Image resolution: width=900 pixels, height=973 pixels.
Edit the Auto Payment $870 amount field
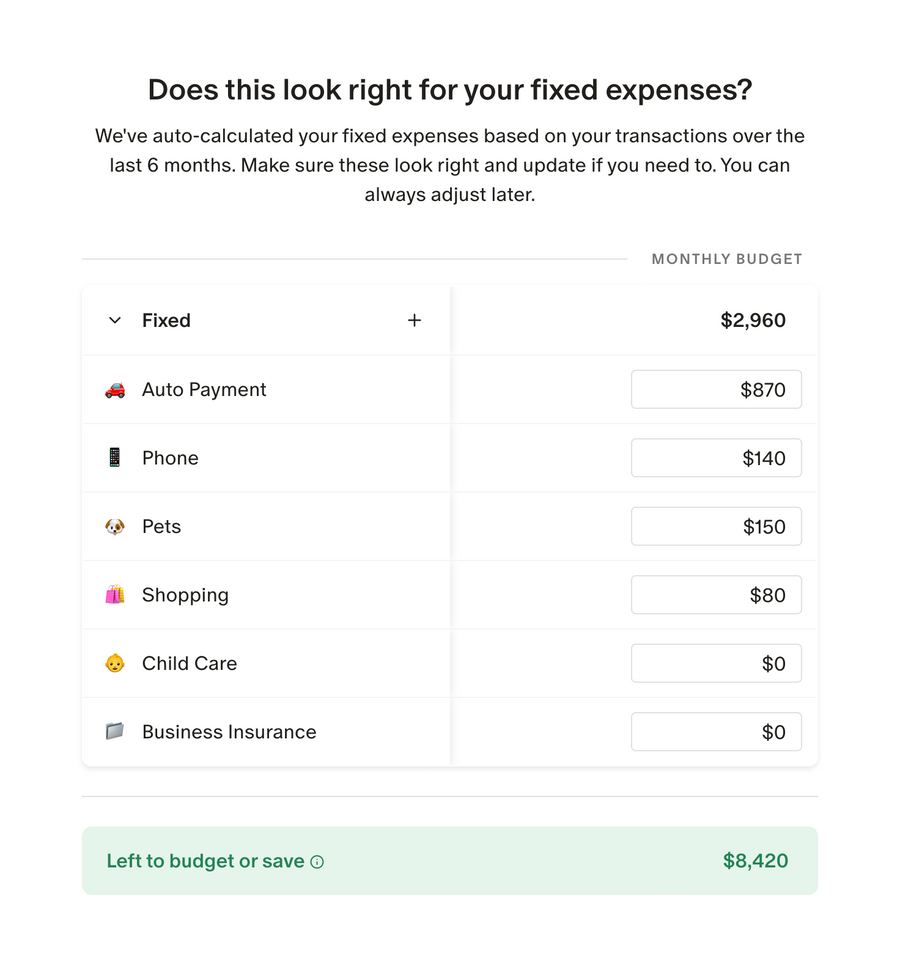[716, 389]
